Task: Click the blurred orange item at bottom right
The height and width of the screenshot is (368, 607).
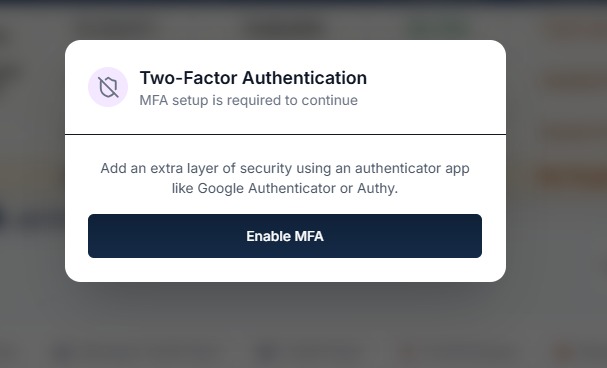Action: click(x=563, y=351)
